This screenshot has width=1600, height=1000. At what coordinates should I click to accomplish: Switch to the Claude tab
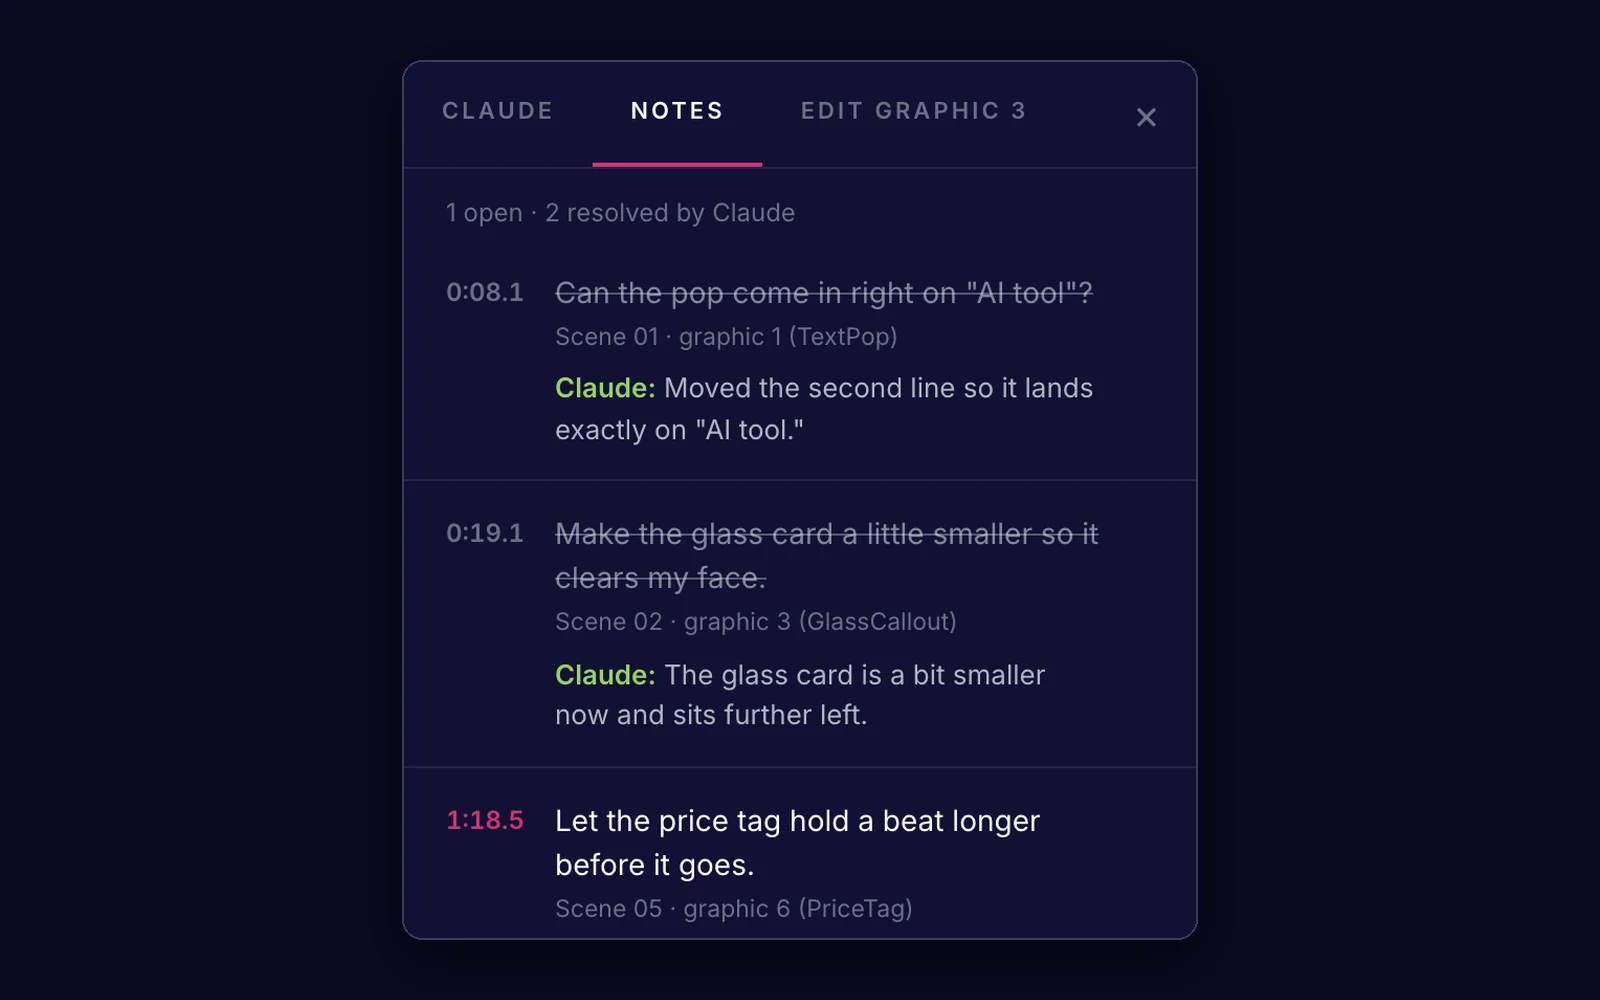pyautogui.click(x=498, y=111)
